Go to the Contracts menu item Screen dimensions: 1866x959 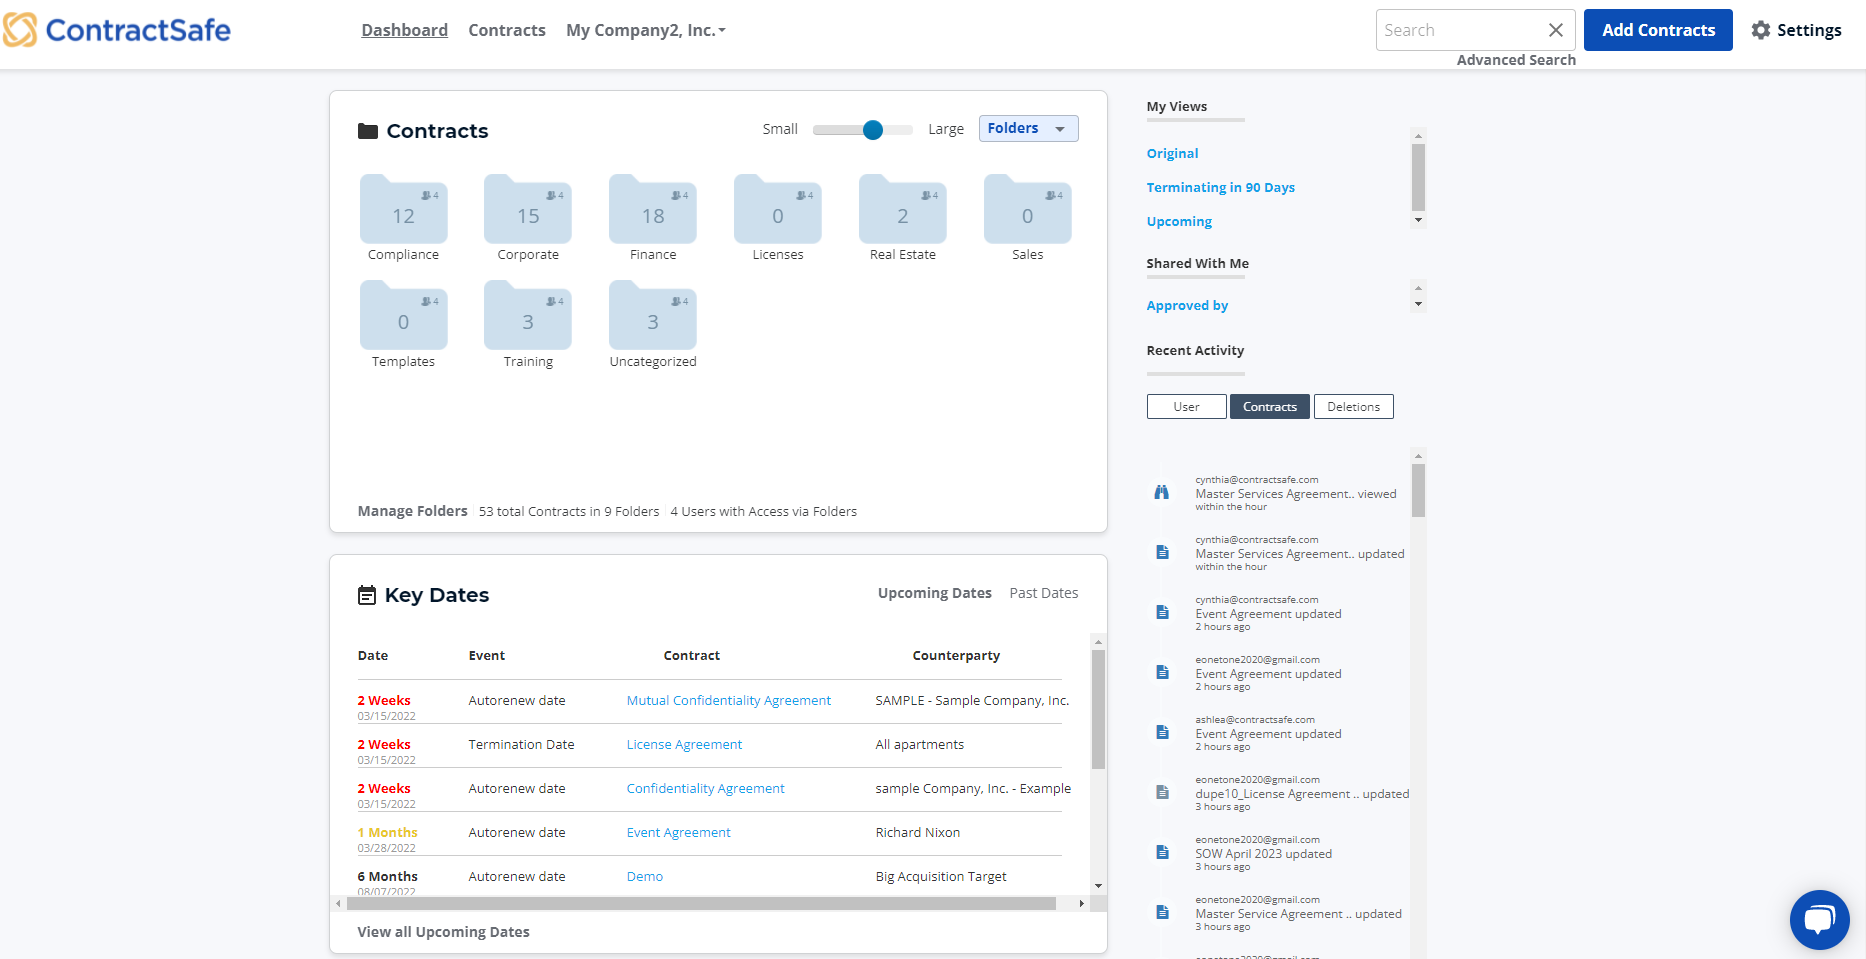tap(507, 30)
